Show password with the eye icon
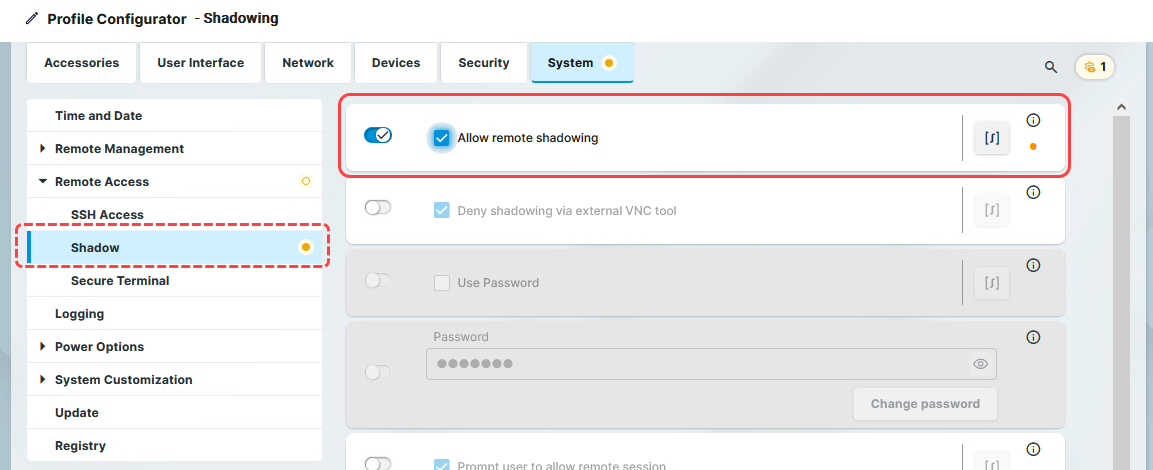Screen dimensions: 1153x470 (x=980, y=364)
